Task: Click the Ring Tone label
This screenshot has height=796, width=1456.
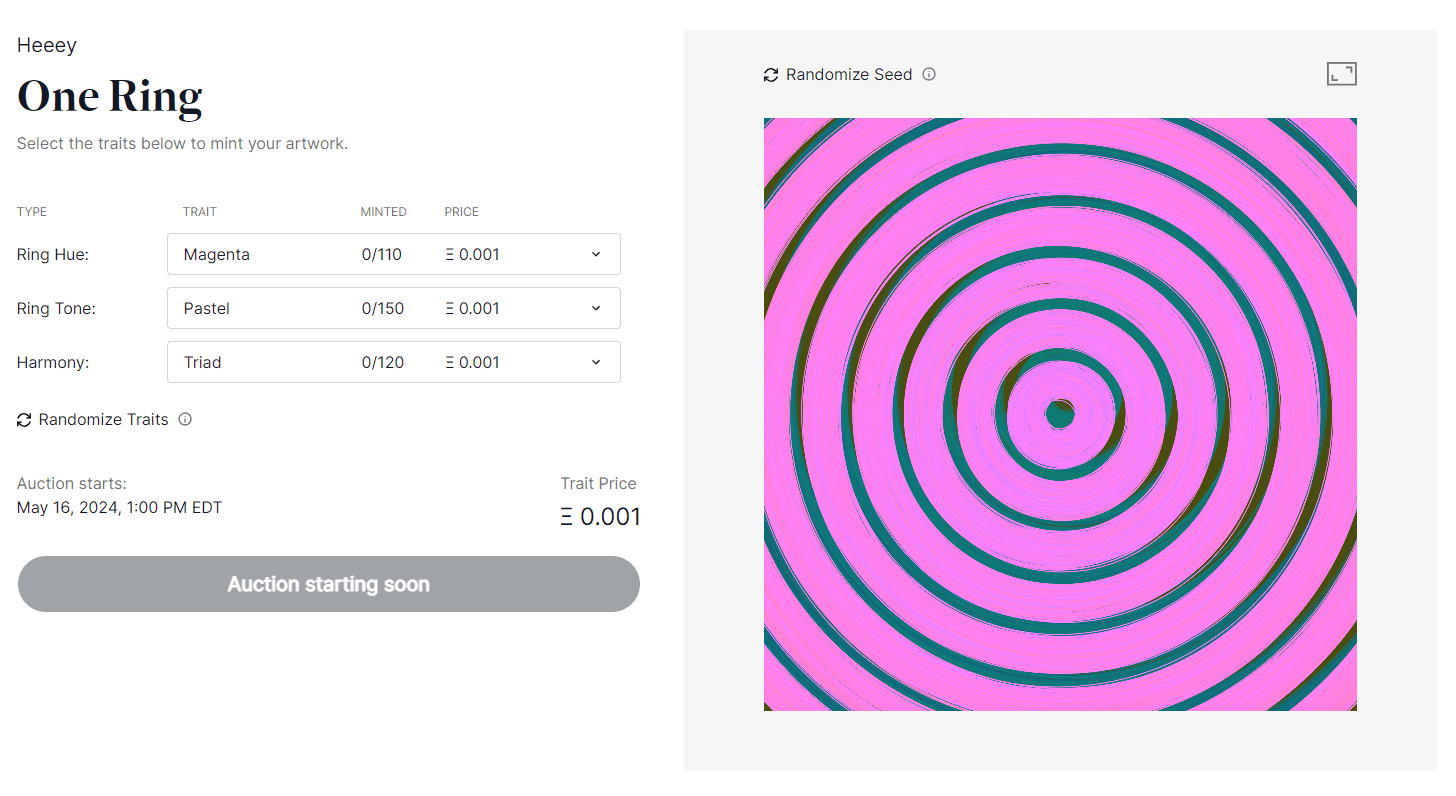Action: click(x=57, y=308)
